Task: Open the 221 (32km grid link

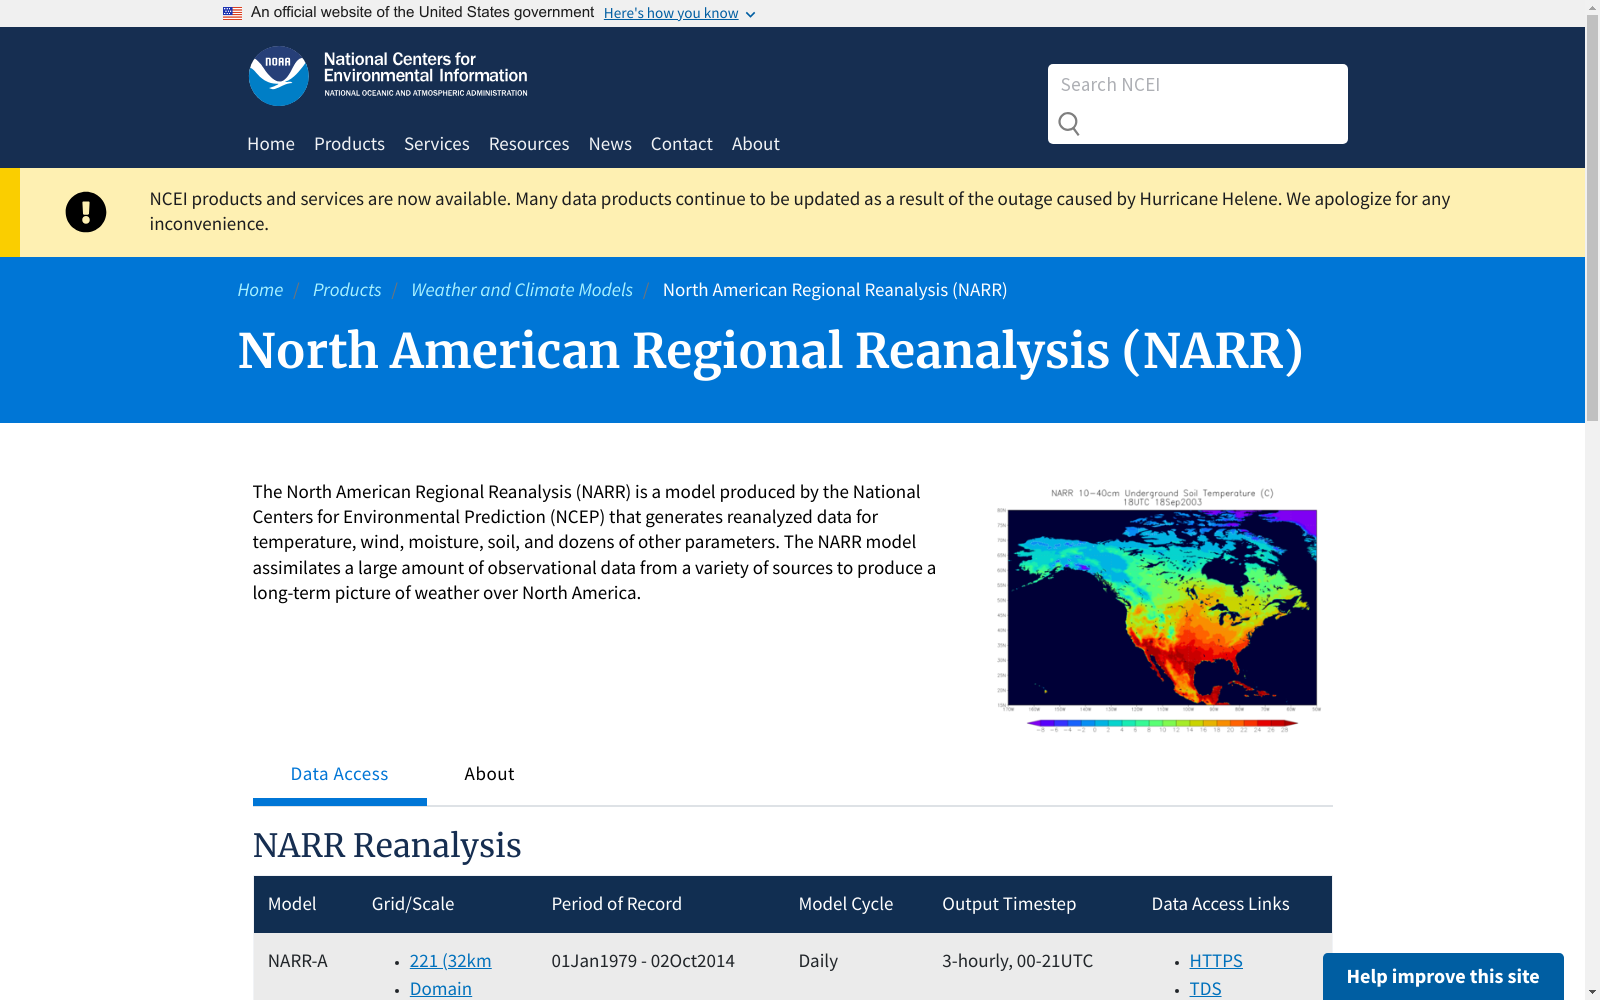Action: pyautogui.click(x=451, y=961)
